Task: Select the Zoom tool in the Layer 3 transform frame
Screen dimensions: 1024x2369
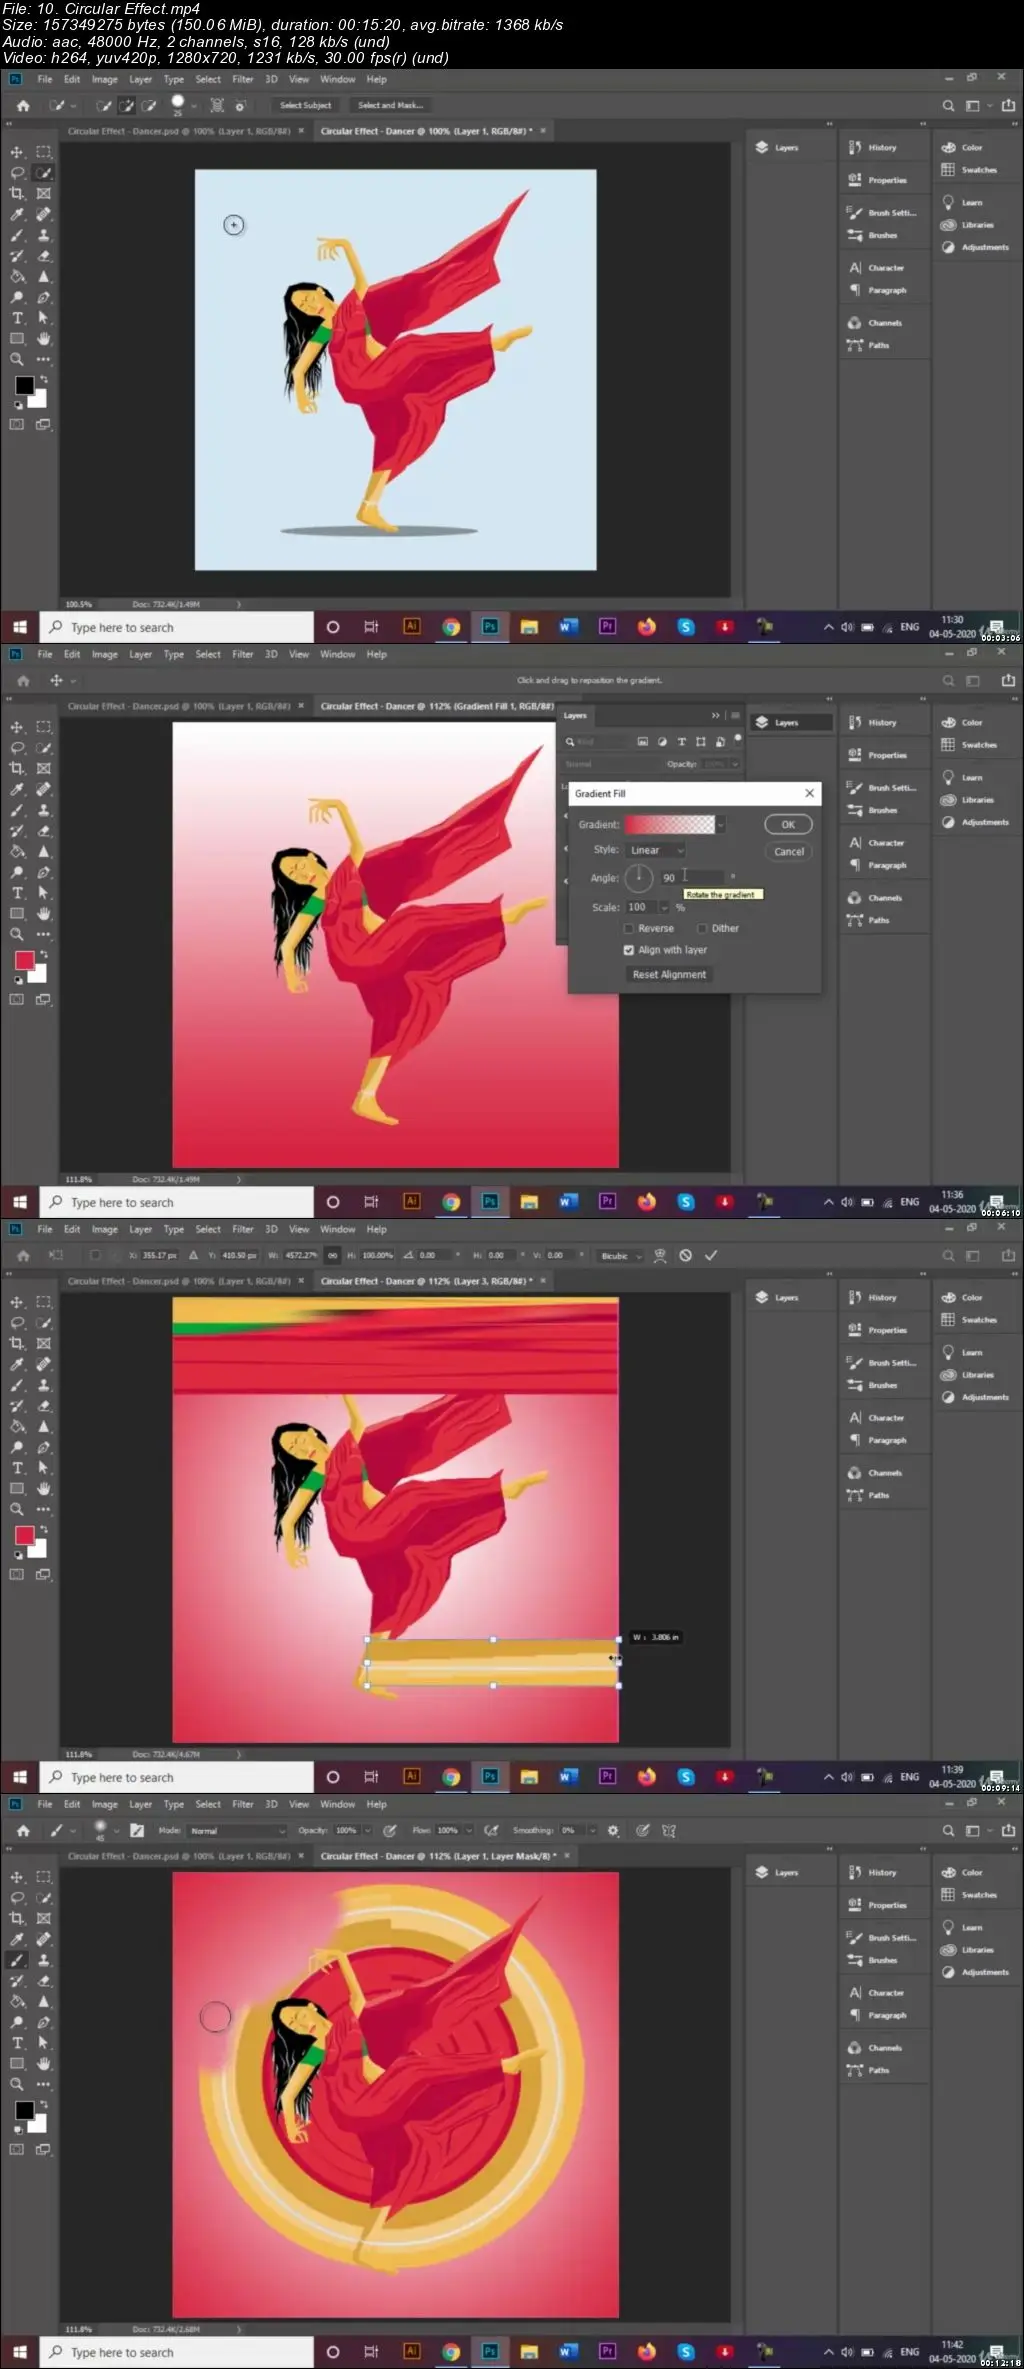Action: (x=17, y=1509)
